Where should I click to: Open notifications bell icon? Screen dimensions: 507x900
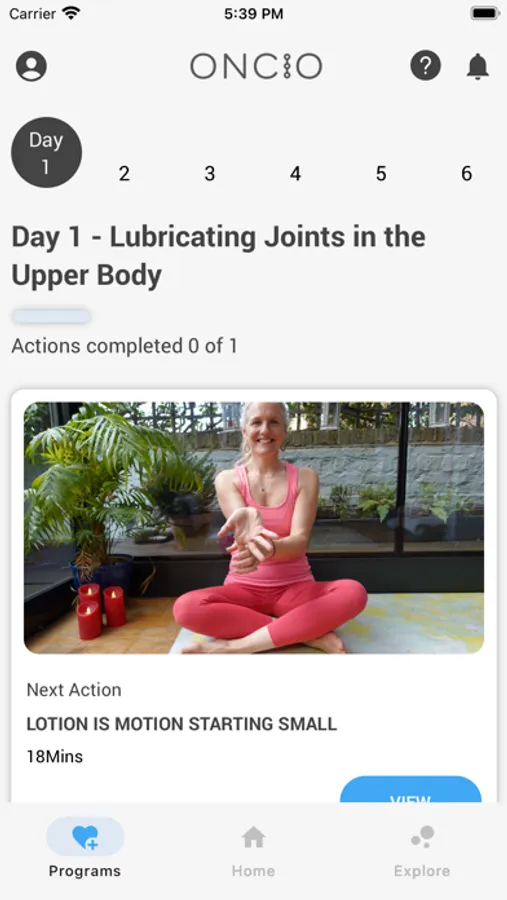click(x=477, y=66)
